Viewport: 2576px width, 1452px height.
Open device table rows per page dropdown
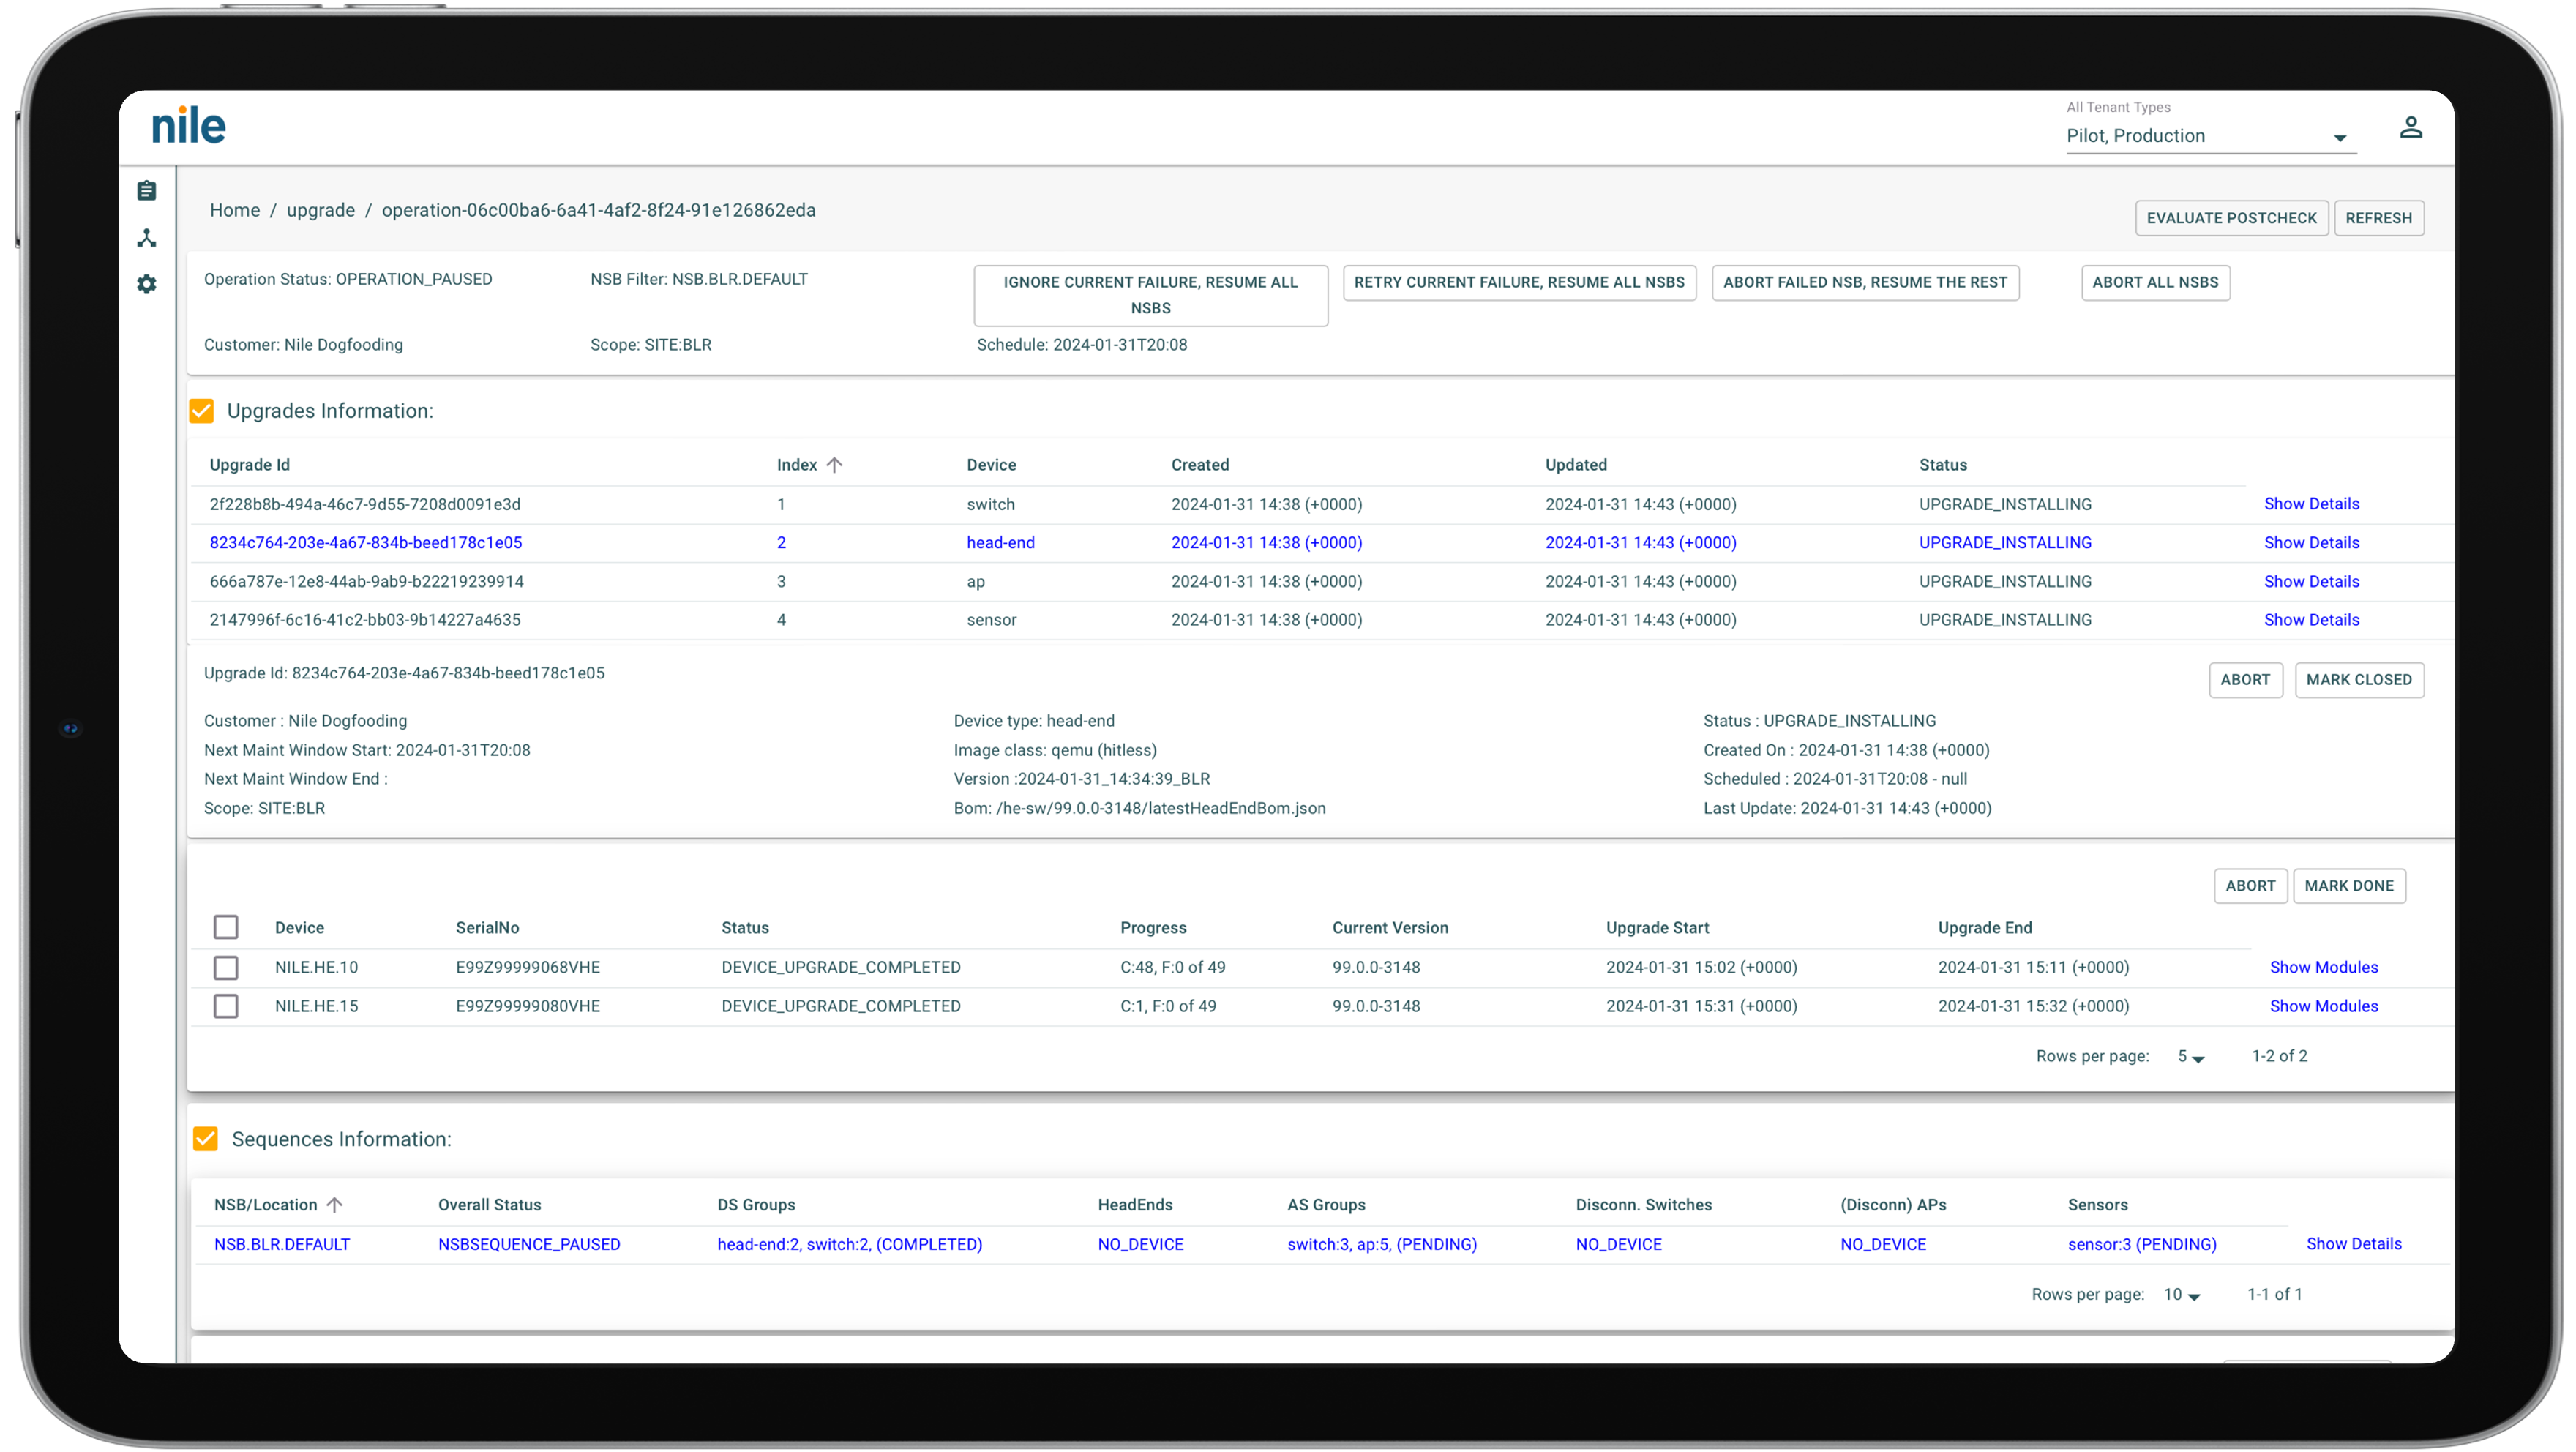click(x=2191, y=1057)
